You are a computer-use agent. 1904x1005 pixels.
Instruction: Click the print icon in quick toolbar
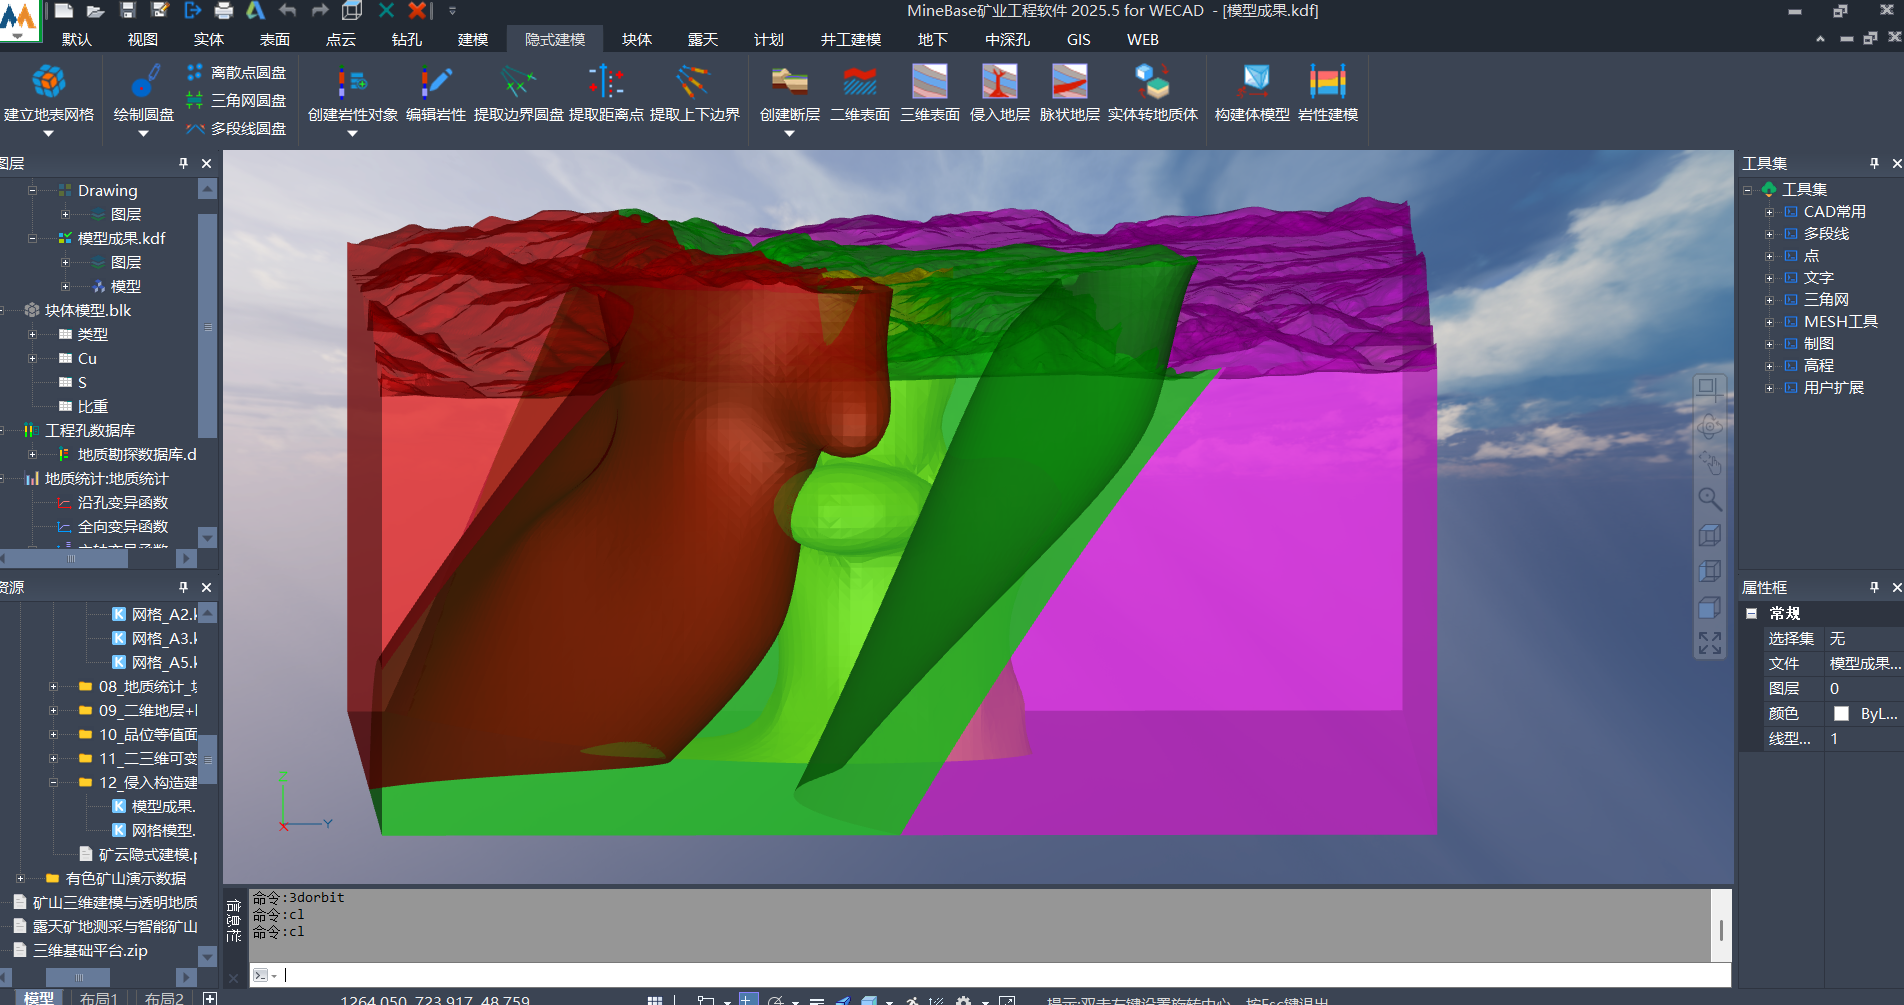pyautogui.click(x=224, y=11)
